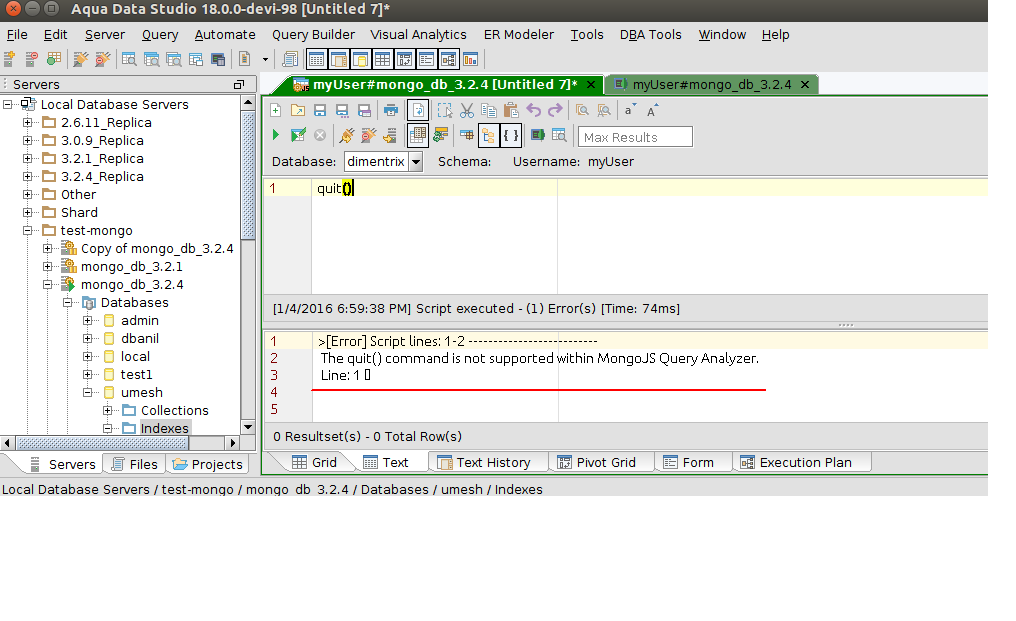Viewport: 1016px width, 621px height.
Task: Switch to the Projects panel tab
Action: [x=207, y=464]
